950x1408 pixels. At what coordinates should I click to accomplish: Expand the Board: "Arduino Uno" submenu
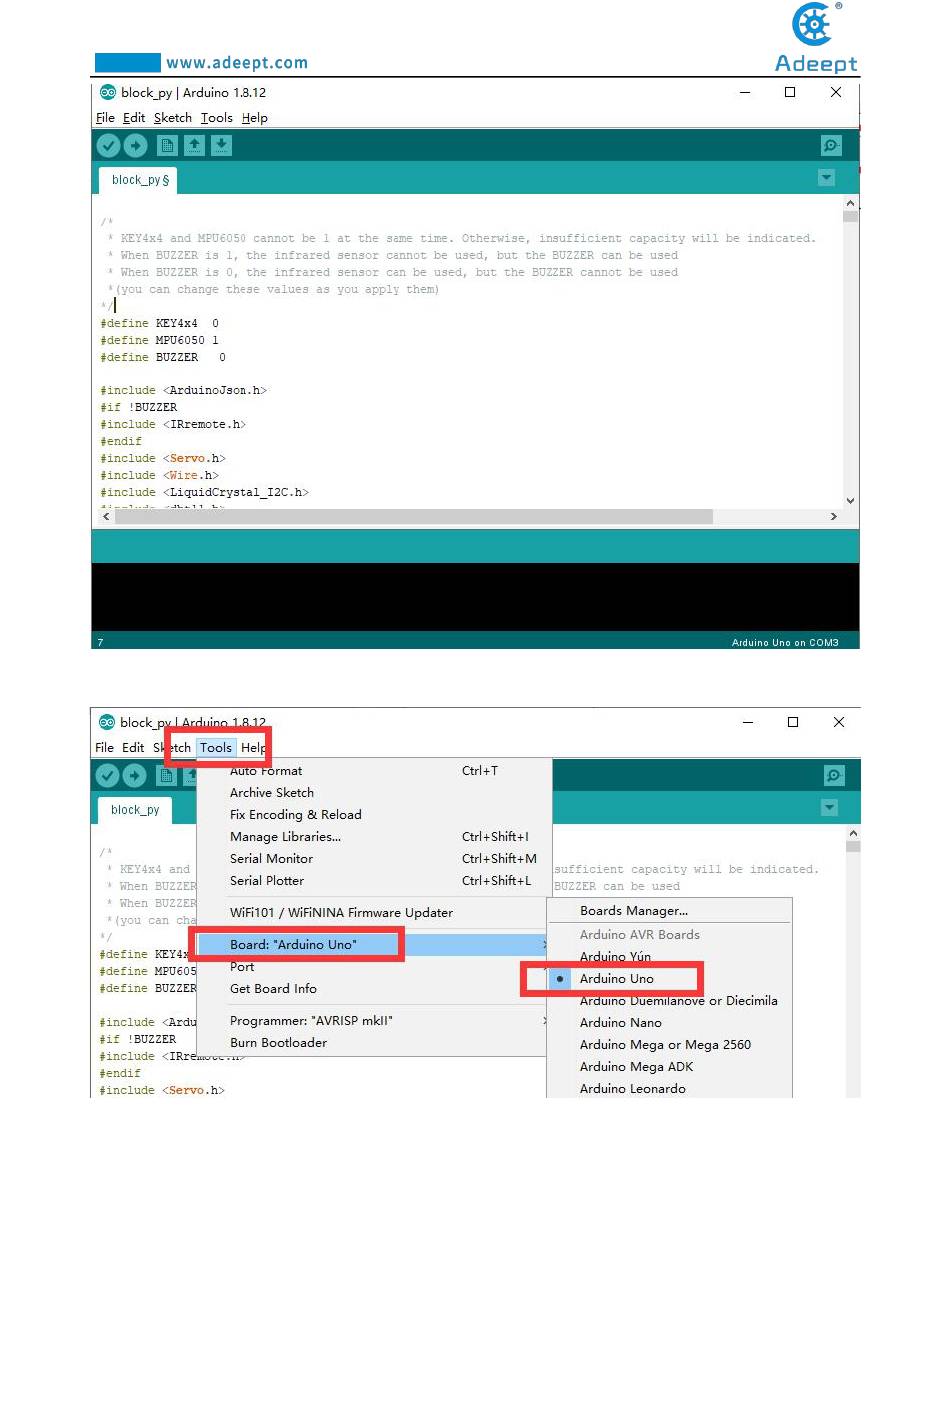click(x=374, y=944)
